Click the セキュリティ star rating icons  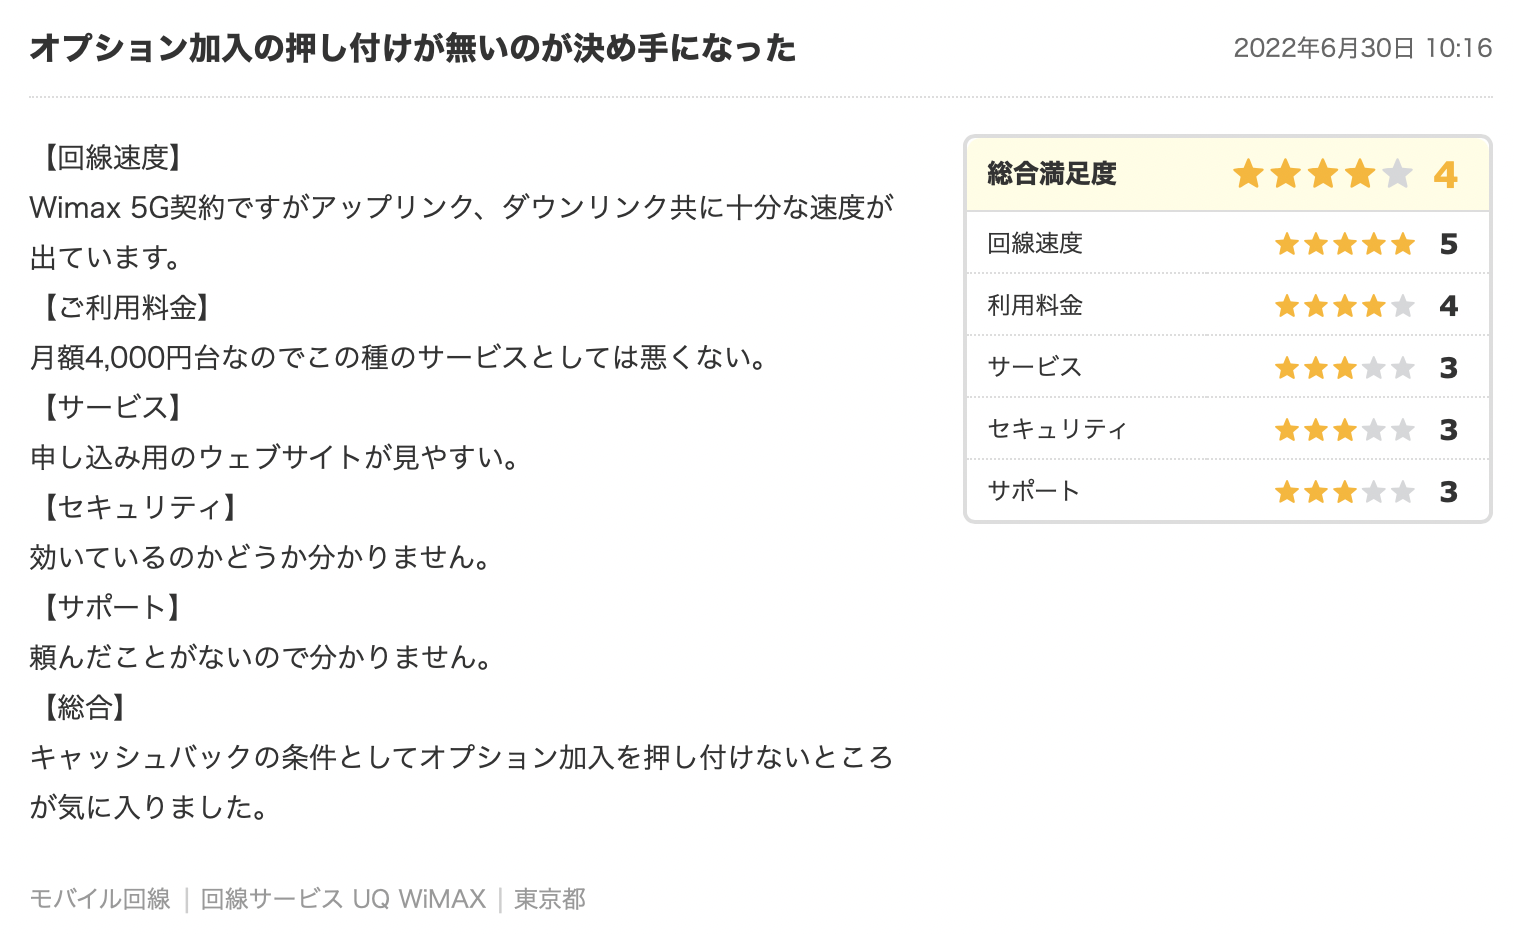(1345, 430)
